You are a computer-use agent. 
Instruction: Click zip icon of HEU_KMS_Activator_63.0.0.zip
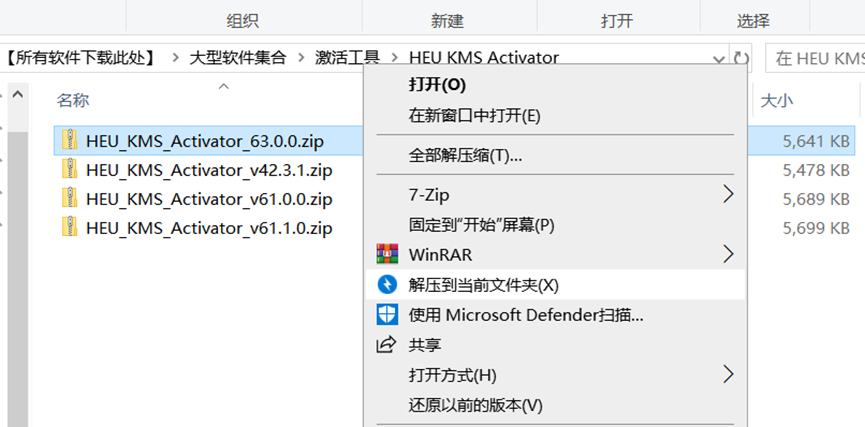(x=68, y=140)
